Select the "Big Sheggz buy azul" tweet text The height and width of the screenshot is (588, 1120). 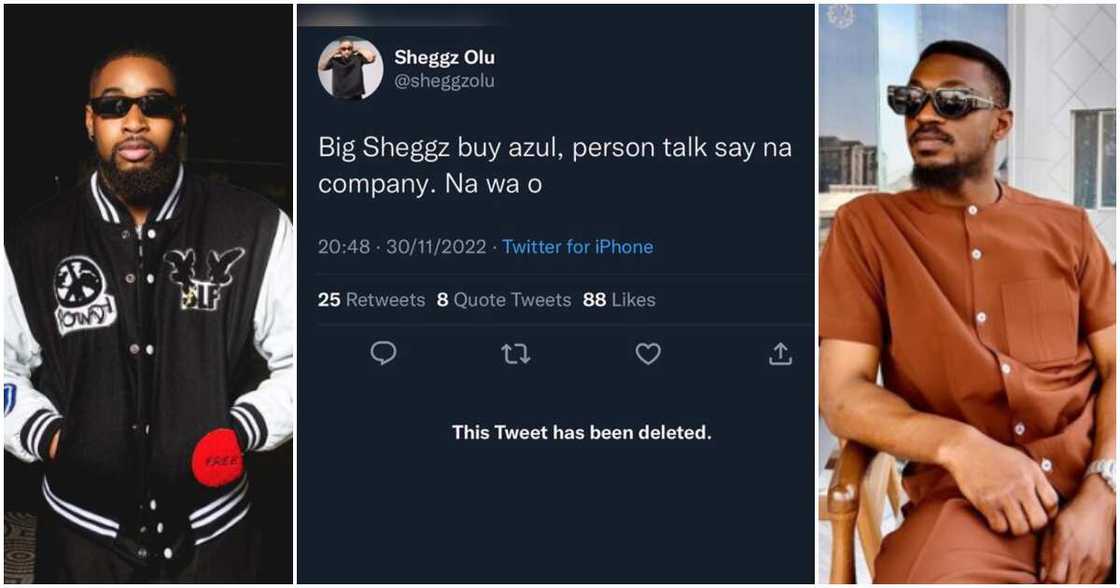pyautogui.click(x=555, y=166)
